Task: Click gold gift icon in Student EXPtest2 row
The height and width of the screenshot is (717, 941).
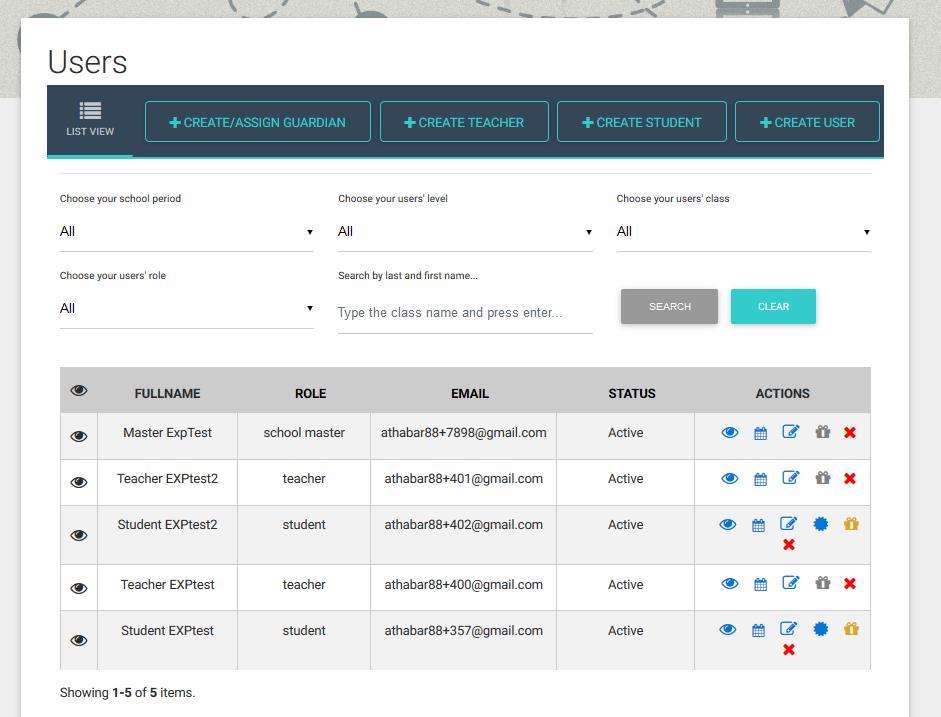Action: pos(851,524)
